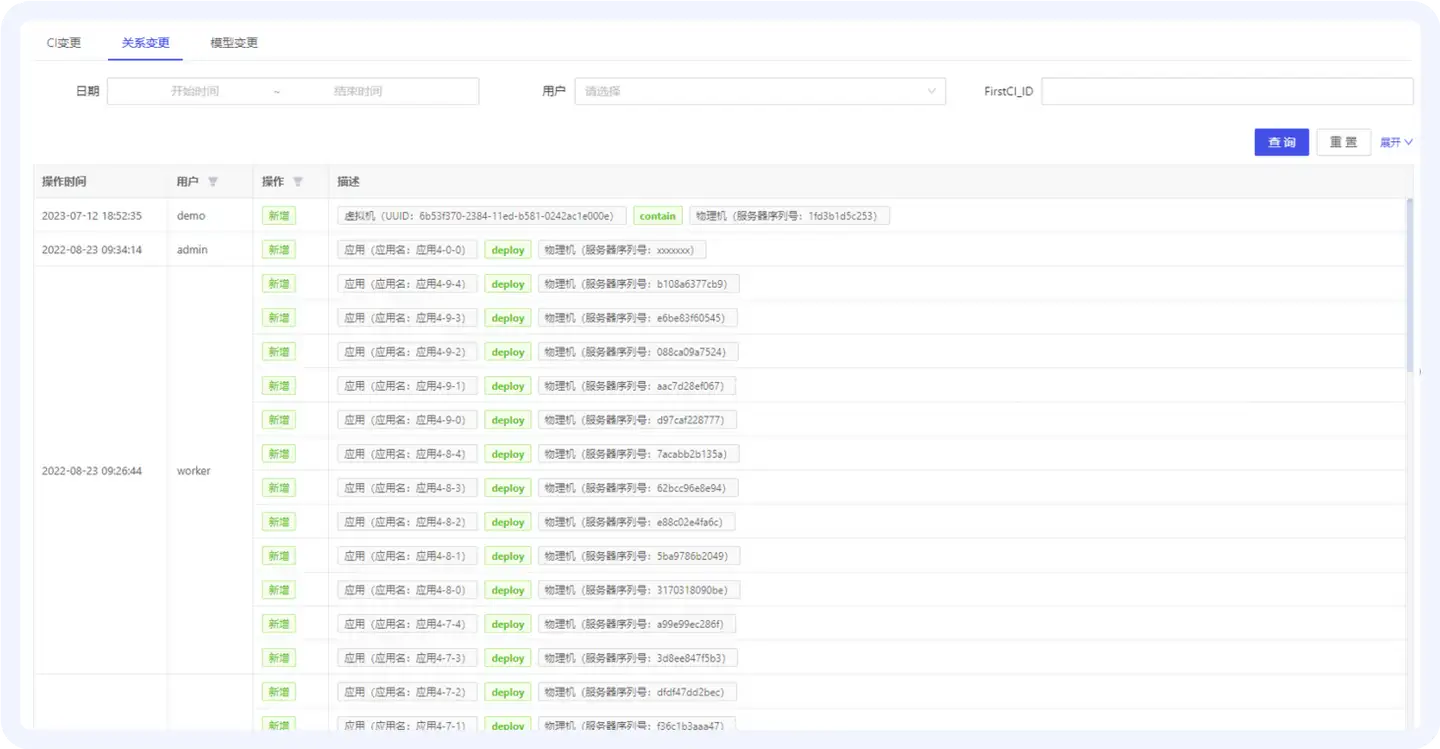Click the 新增 tag in 应用4-9-1 row

(279, 386)
